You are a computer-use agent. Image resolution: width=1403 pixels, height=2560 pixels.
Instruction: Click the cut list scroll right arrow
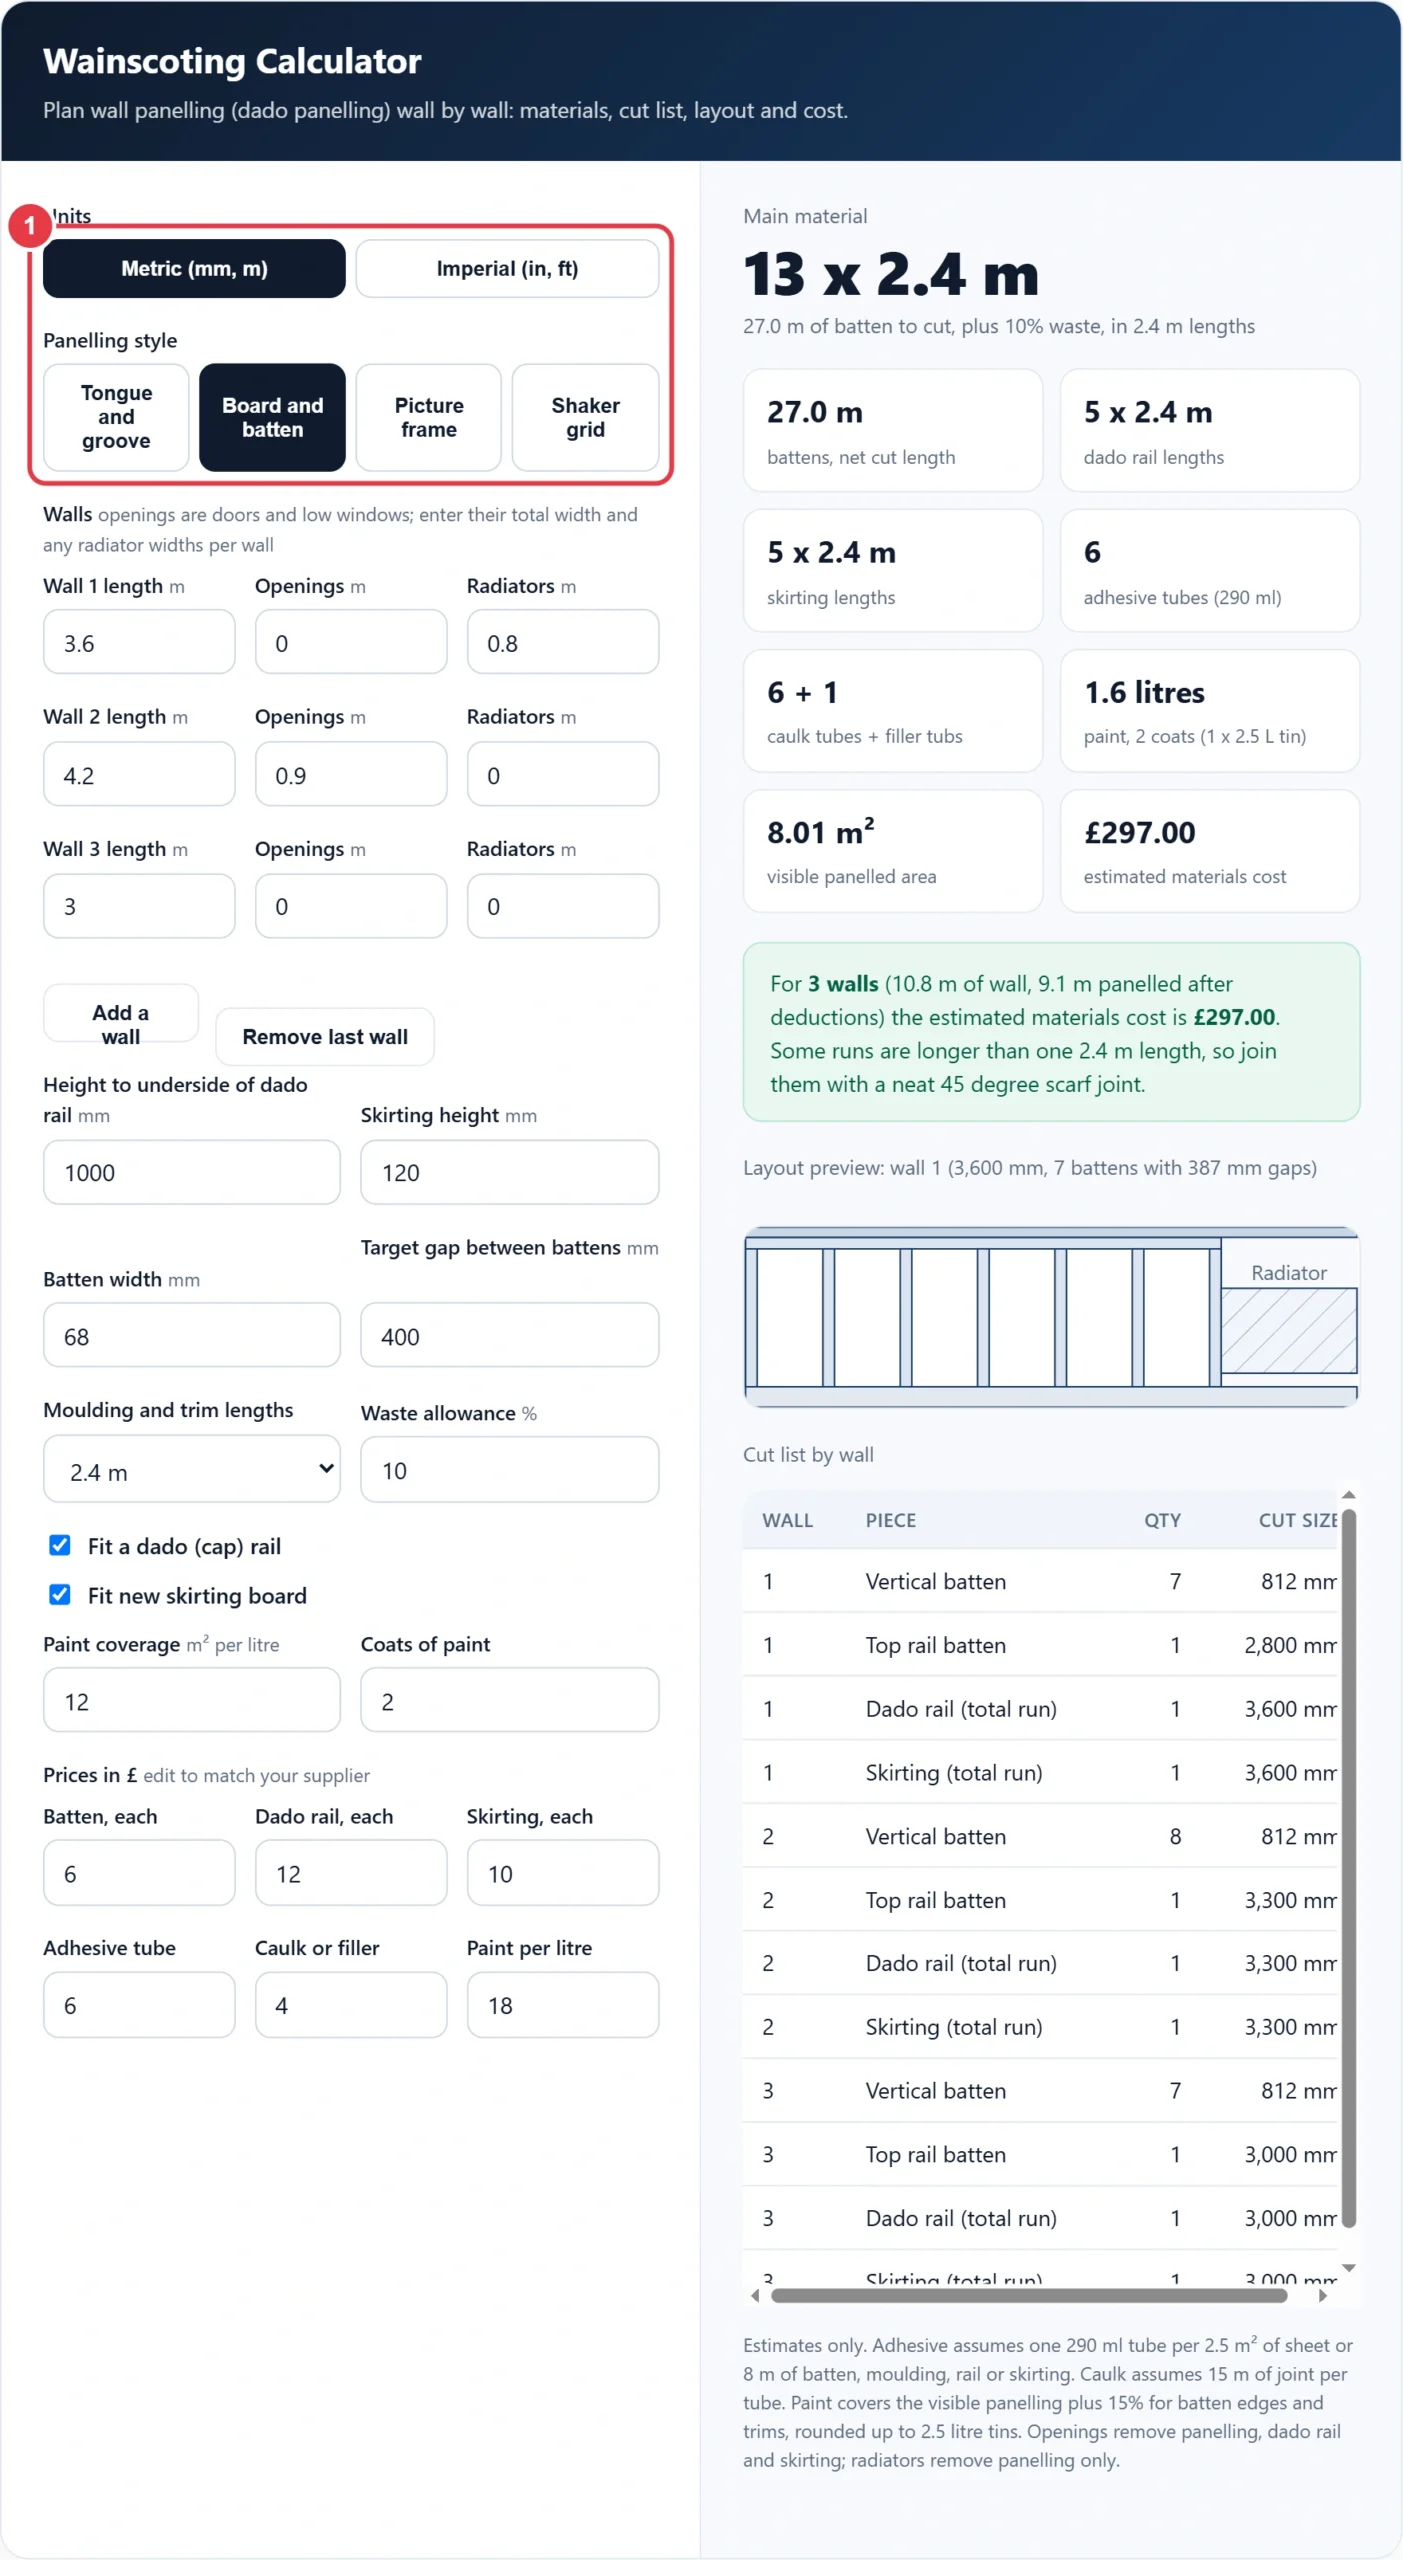(1322, 2296)
